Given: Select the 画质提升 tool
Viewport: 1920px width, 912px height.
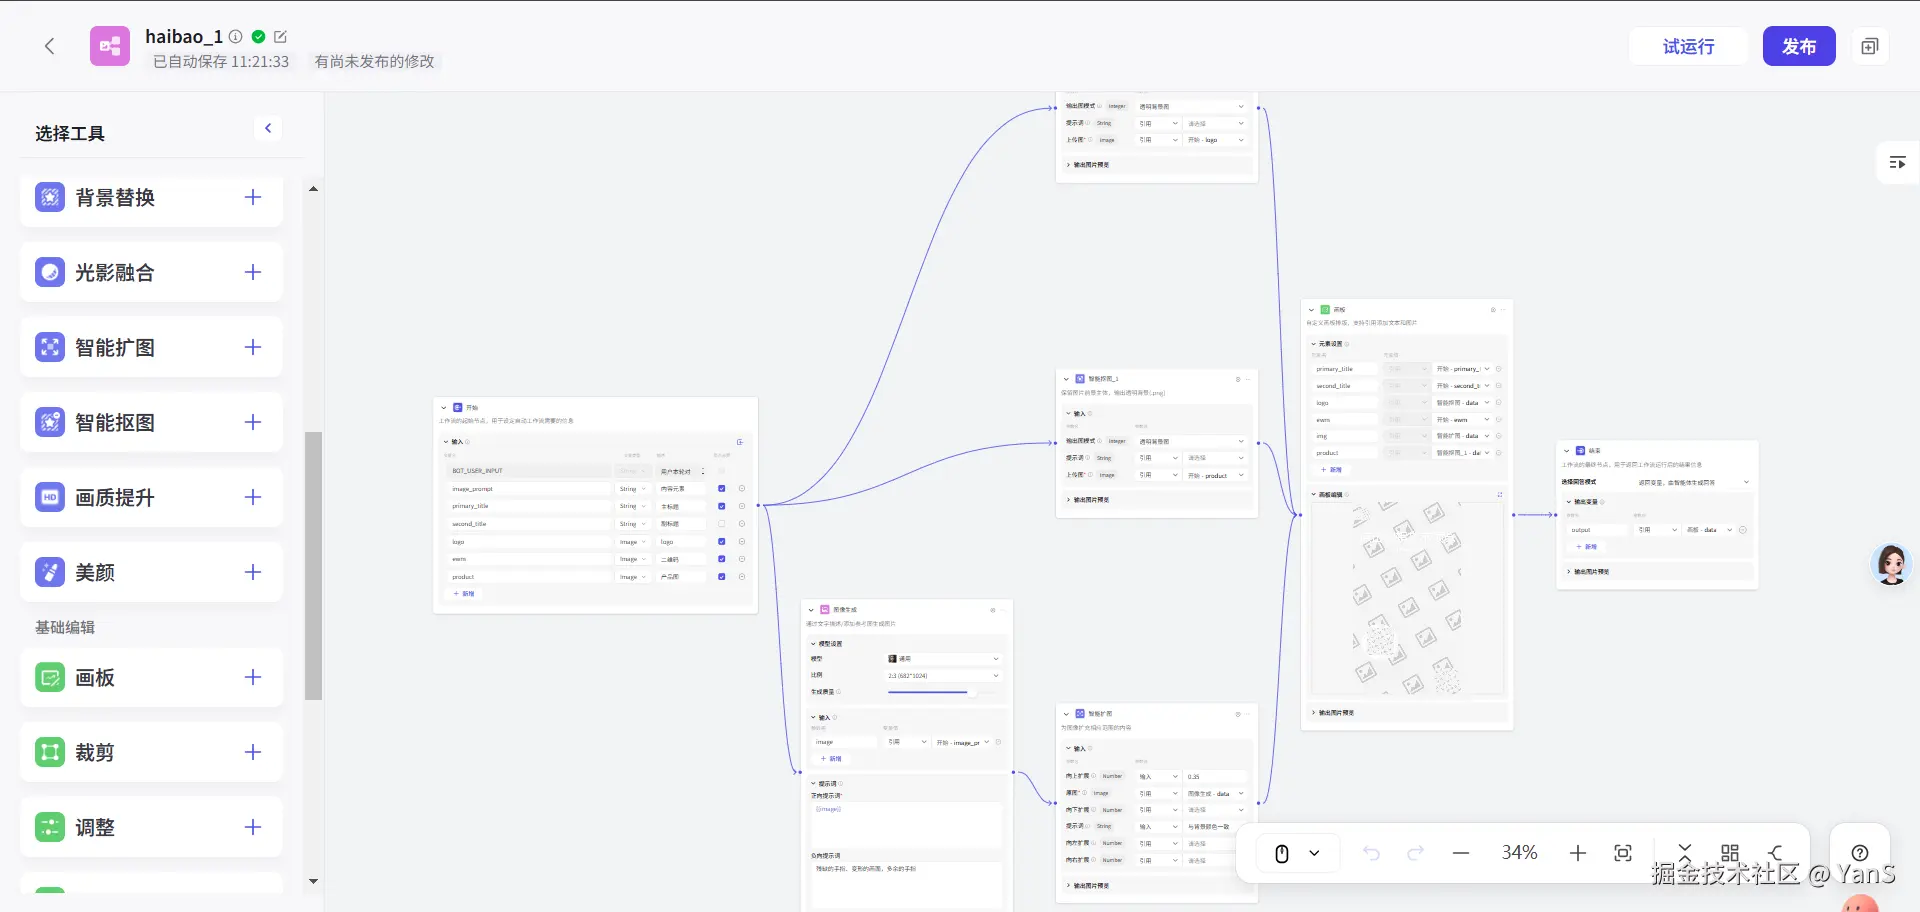Looking at the screenshot, I should 151,497.
